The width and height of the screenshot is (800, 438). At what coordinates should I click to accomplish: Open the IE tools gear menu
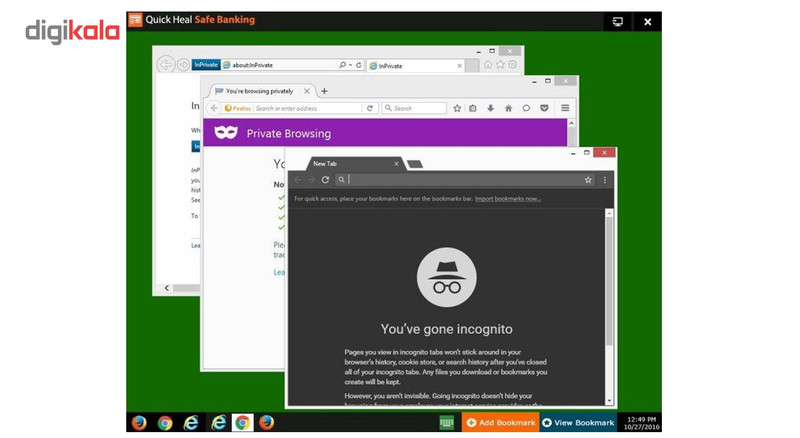pos(513,64)
